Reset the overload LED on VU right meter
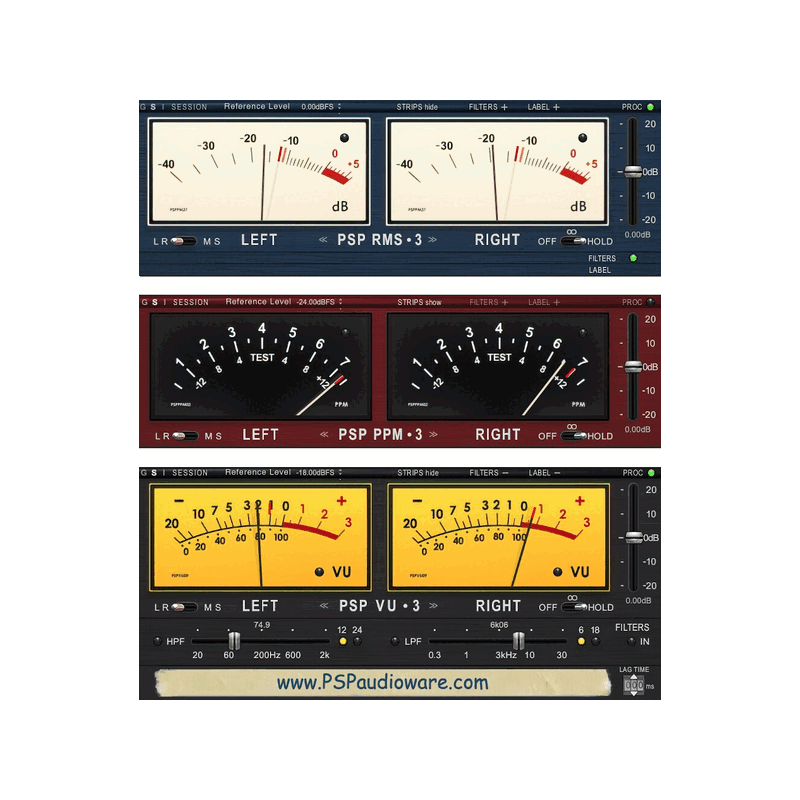This screenshot has width=800, height=800. 558,572
